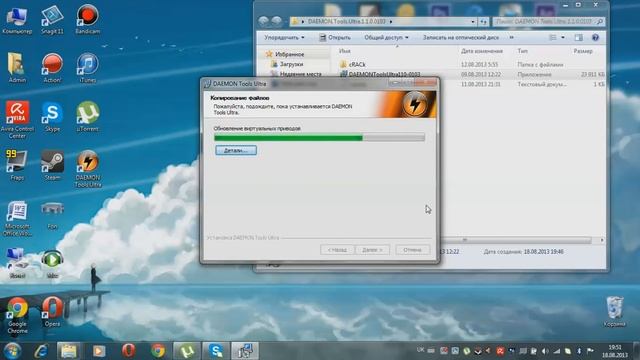
Task: Launch the Action! desktop shortcut
Action: [x=52, y=68]
